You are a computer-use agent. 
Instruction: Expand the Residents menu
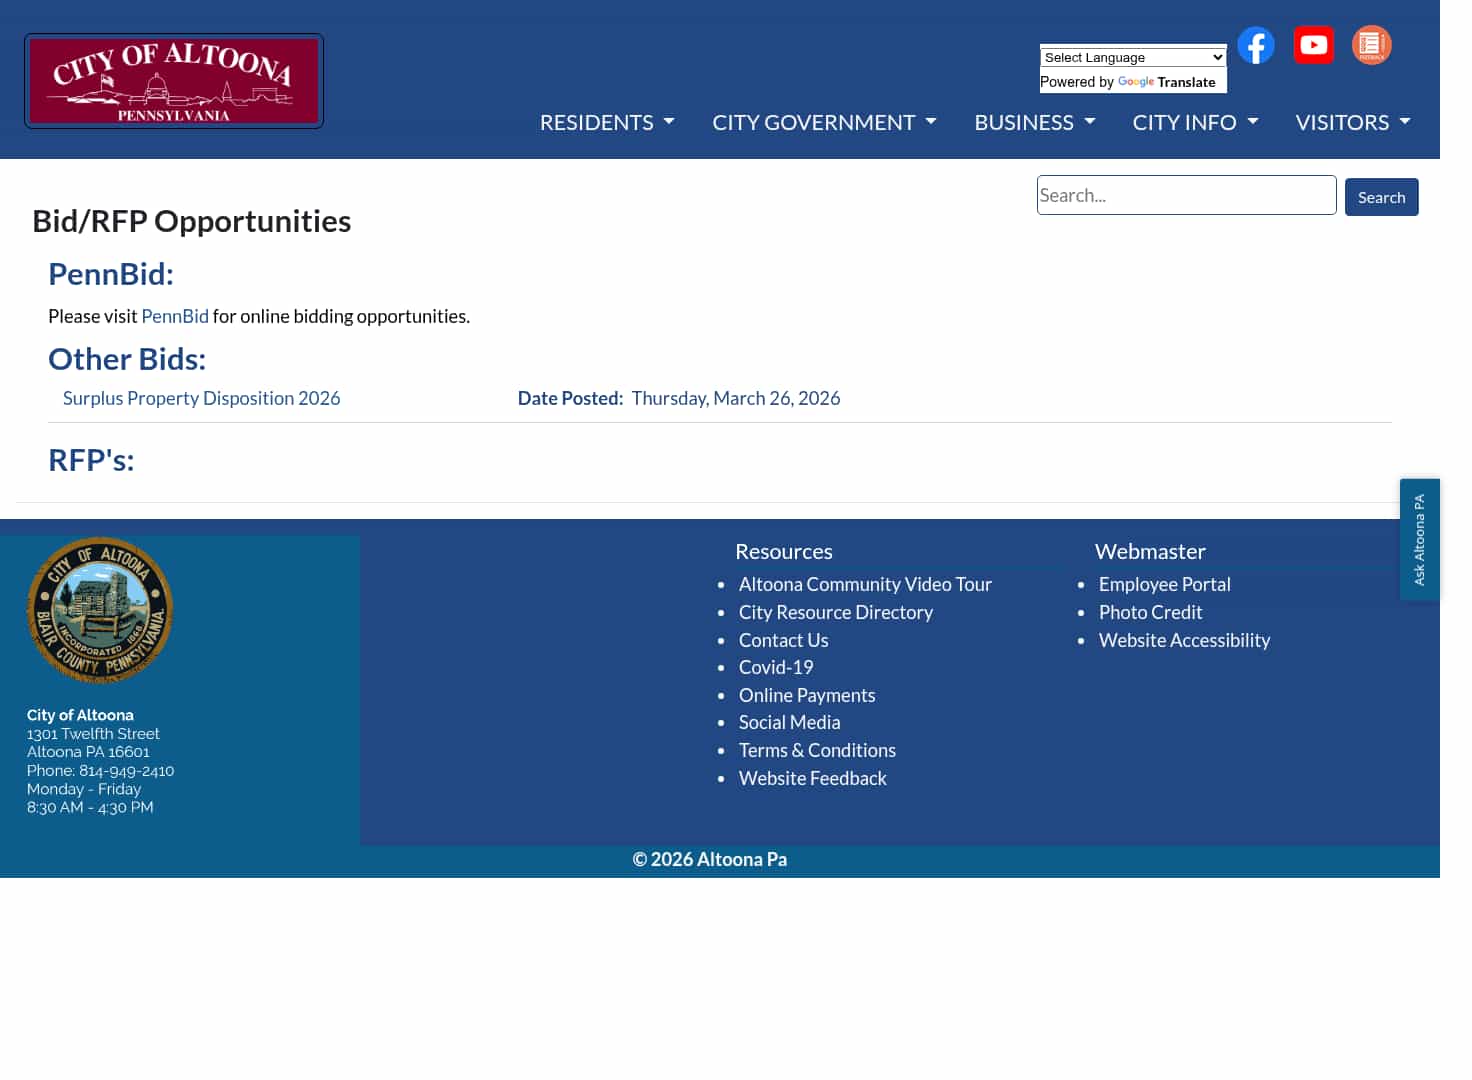(x=607, y=122)
